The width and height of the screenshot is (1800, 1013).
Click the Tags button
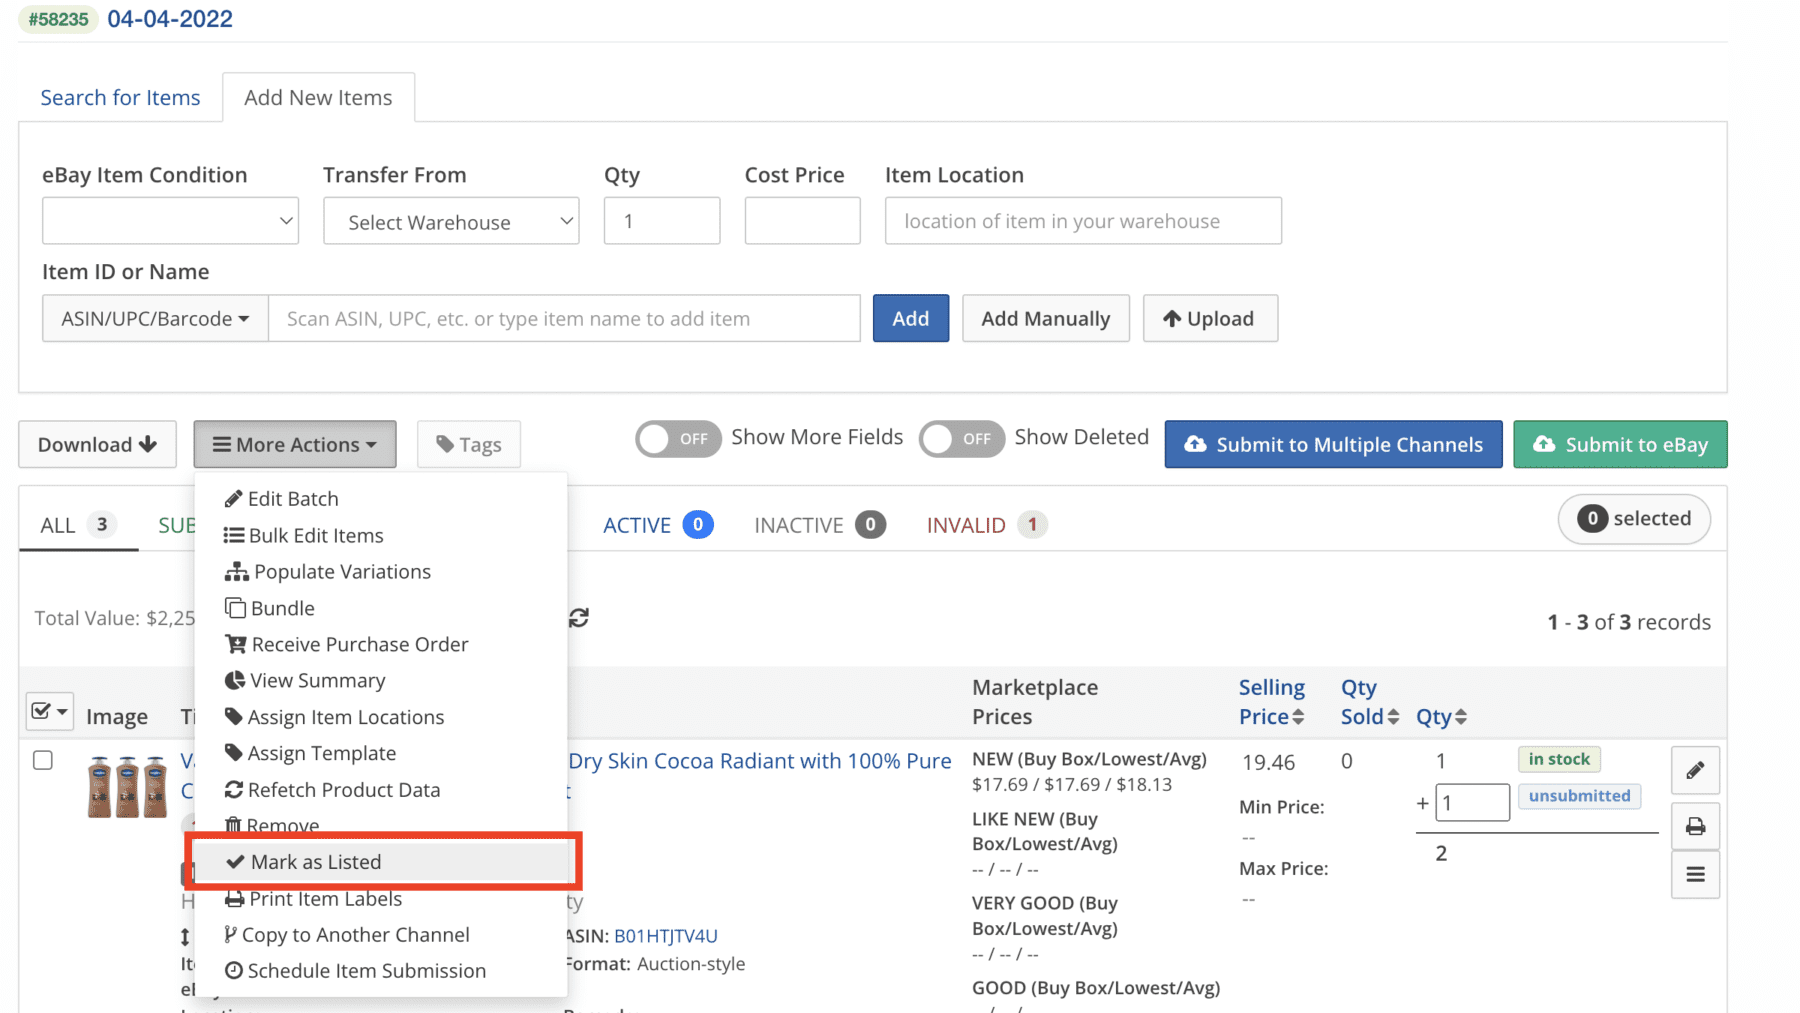point(468,444)
